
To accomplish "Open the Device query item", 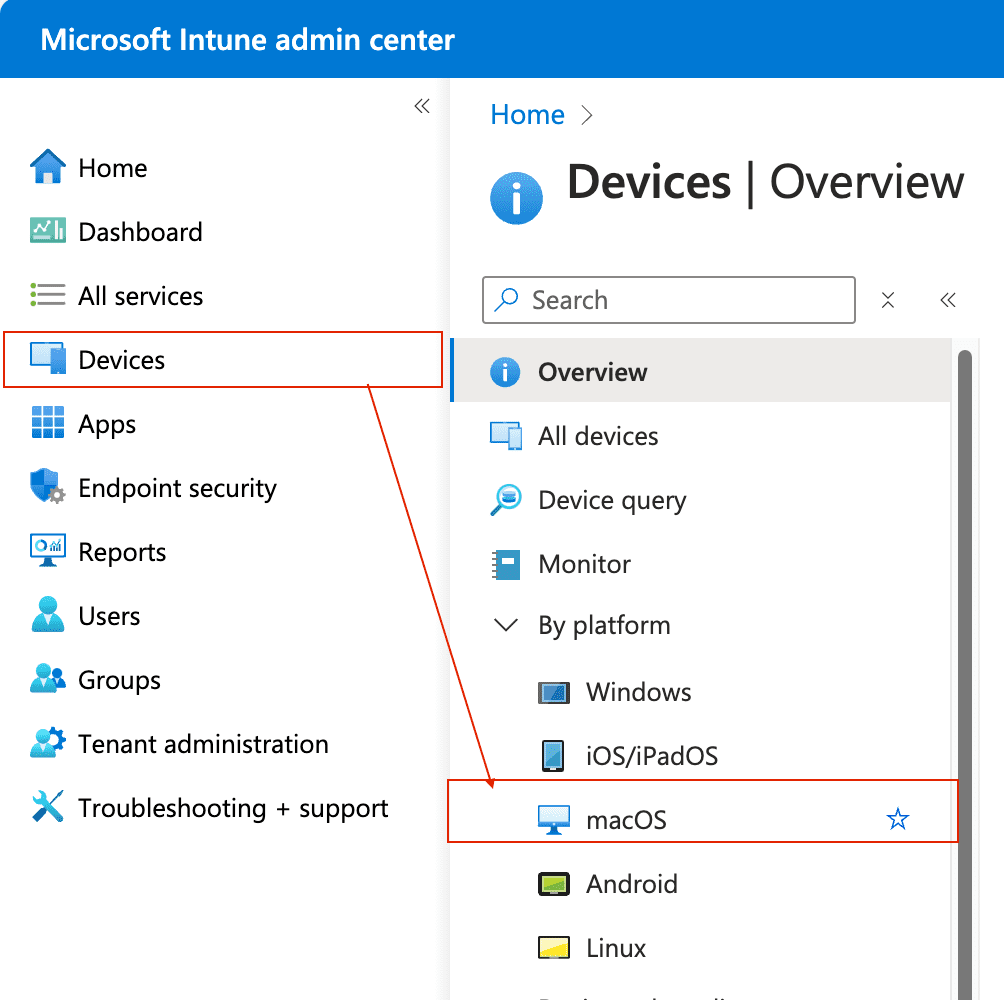I will pos(612,500).
